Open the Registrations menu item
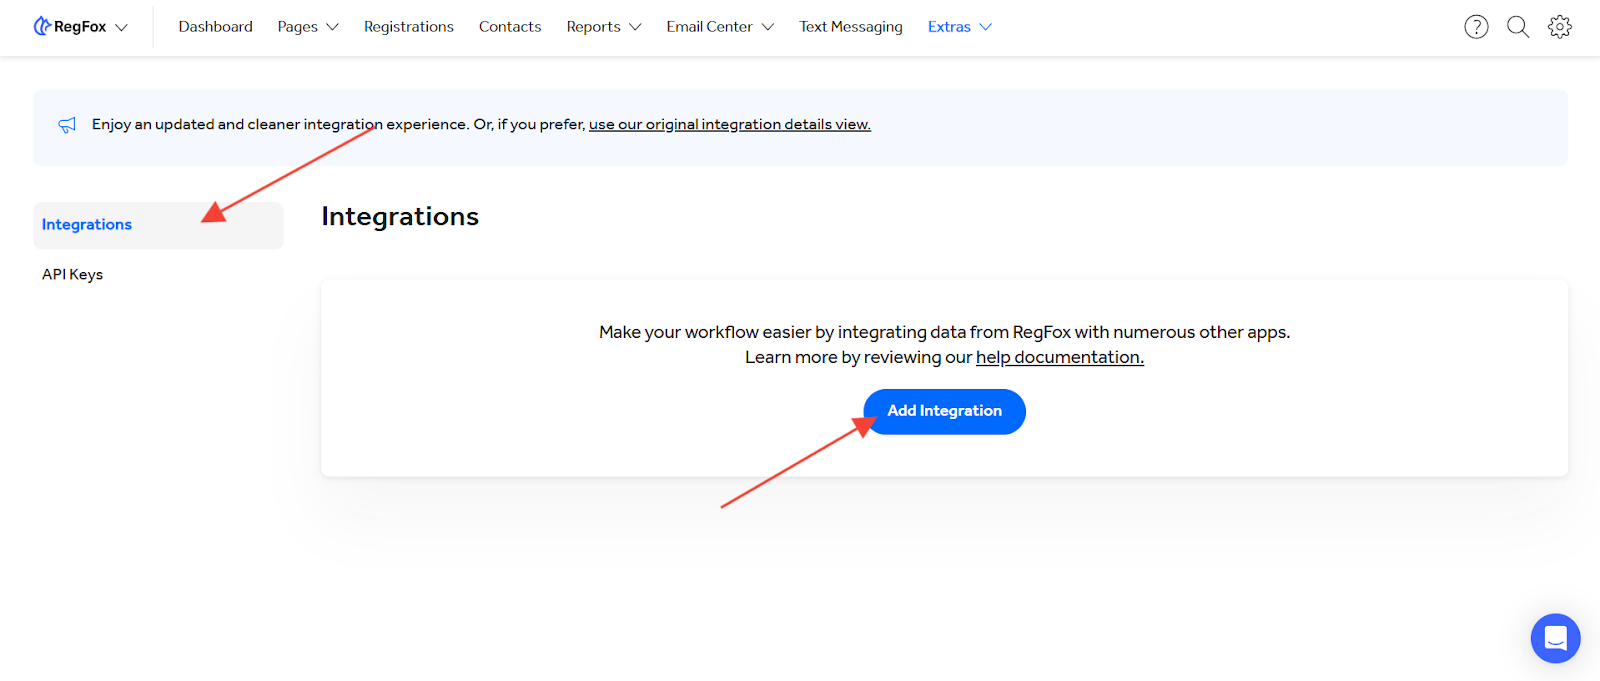 [x=409, y=27]
